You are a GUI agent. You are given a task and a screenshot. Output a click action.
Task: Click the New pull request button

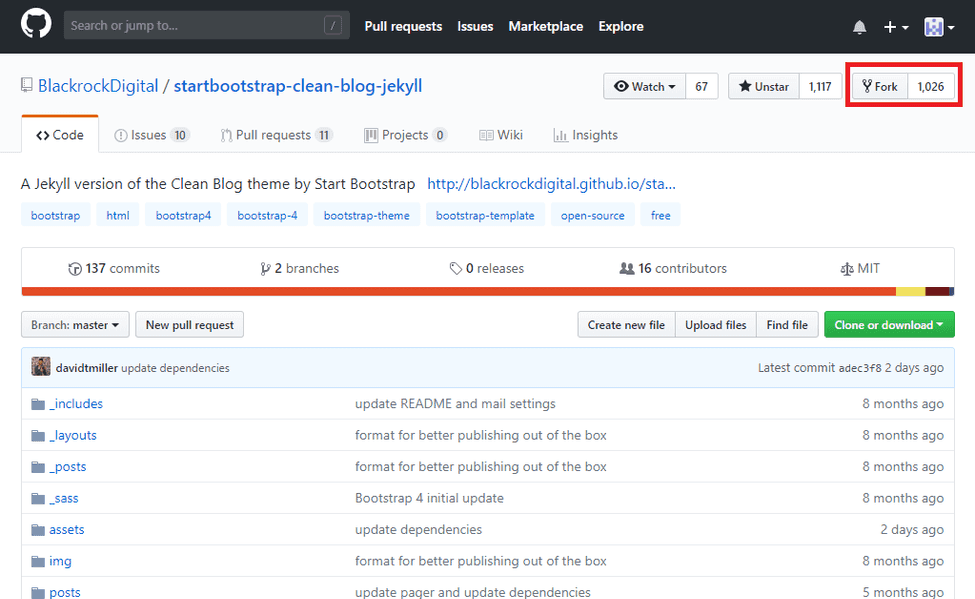coord(190,325)
